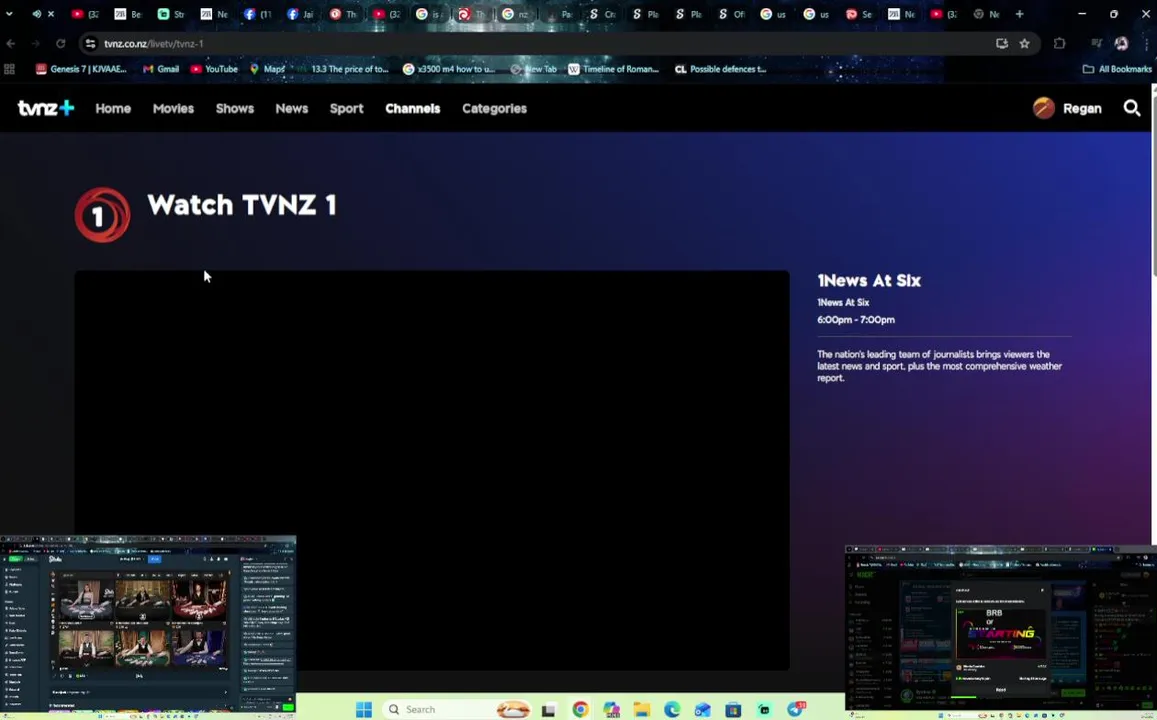The width and height of the screenshot is (1157, 720).
Task: Open the Shows section
Action: pos(235,108)
